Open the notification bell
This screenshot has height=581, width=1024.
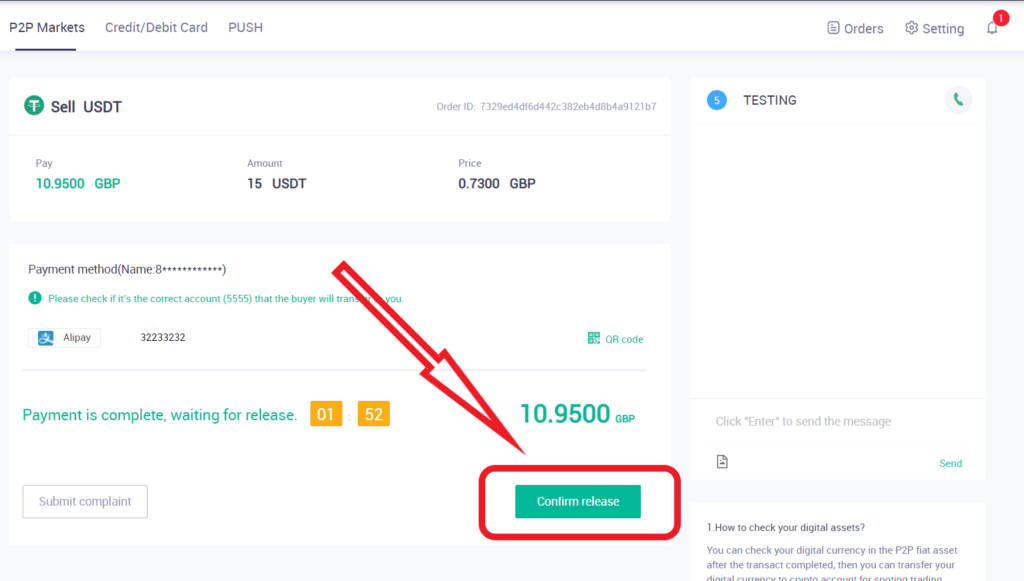click(992, 28)
